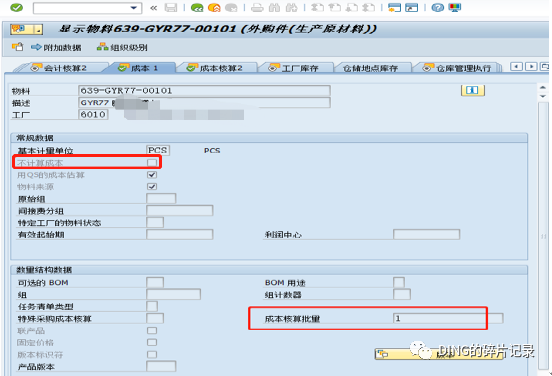
Task: Click the tab strip left-scroll arrow
Action: pyautogui.click(x=516, y=66)
